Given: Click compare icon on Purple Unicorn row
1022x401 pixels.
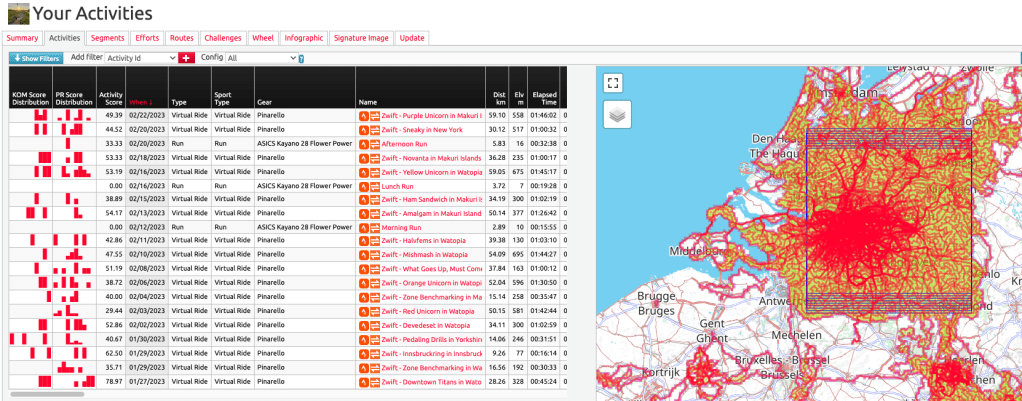Looking at the screenshot, I should (375, 116).
